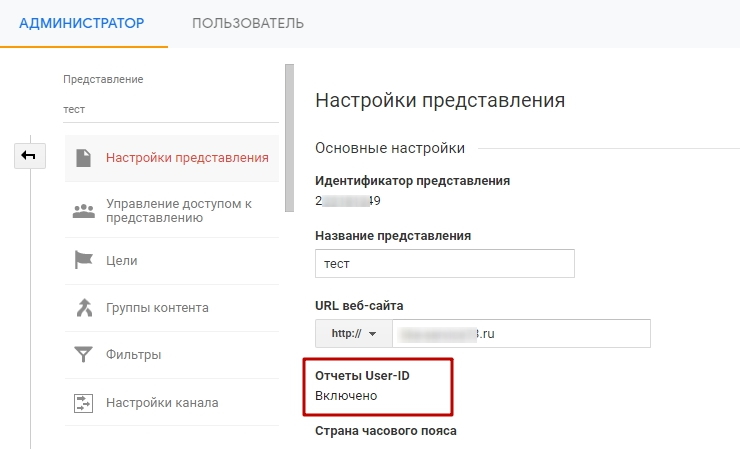Click the funnel icon for Фильтры
The width and height of the screenshot is (740, 449).
pos(84,355)
